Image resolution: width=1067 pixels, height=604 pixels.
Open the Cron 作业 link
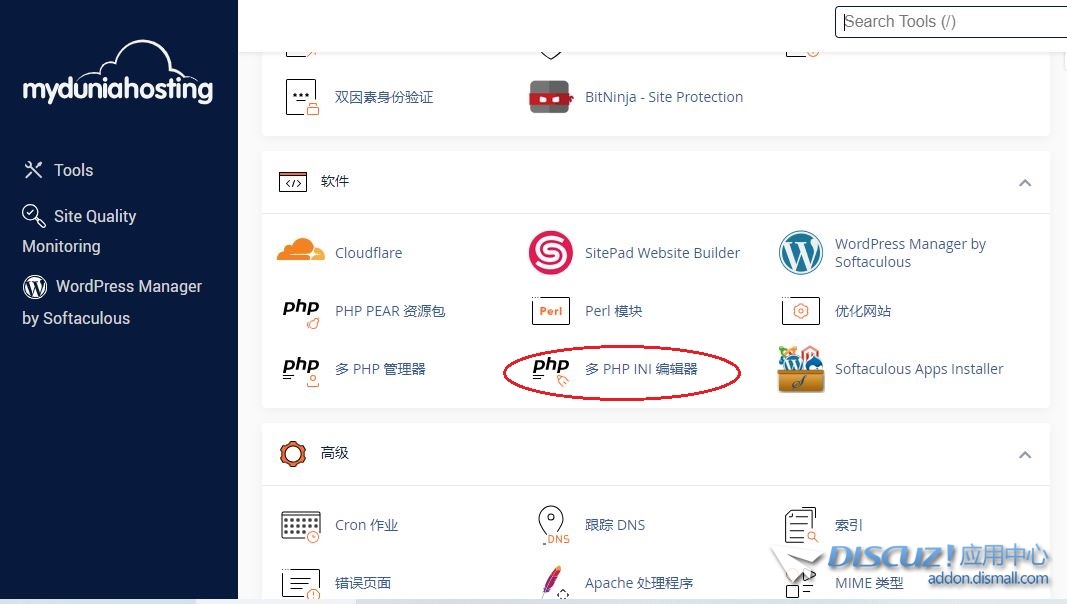(x=367, y=525)
